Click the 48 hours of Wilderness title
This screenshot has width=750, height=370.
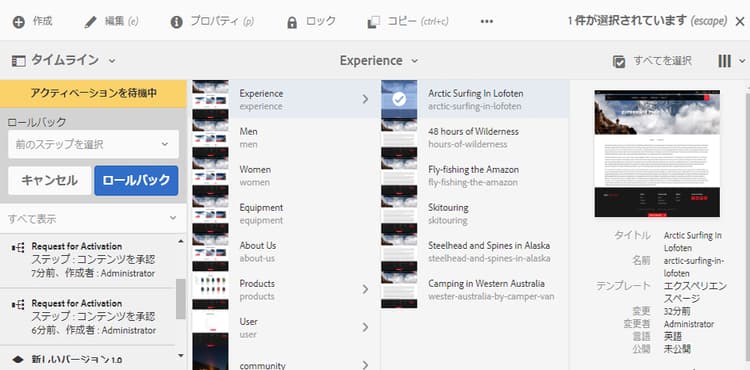click(x=473, y=131)
